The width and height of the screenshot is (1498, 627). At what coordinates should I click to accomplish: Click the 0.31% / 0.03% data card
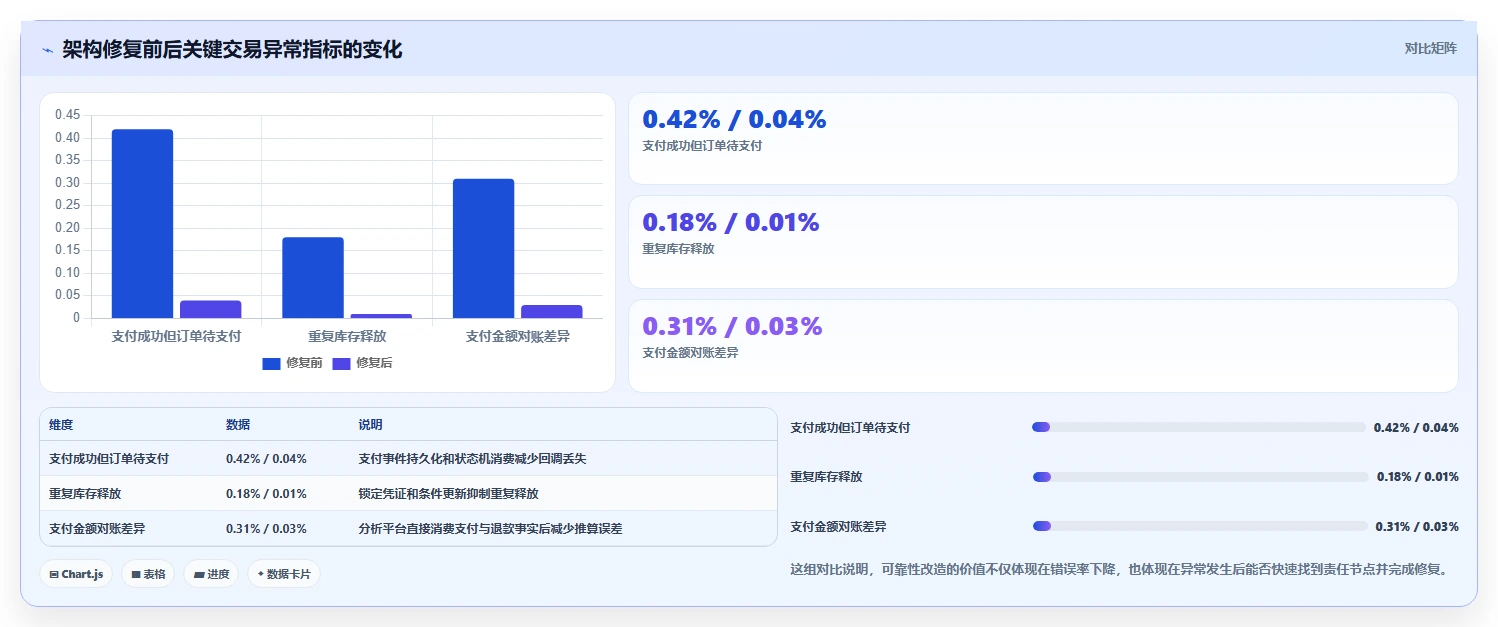point(1043,346)
